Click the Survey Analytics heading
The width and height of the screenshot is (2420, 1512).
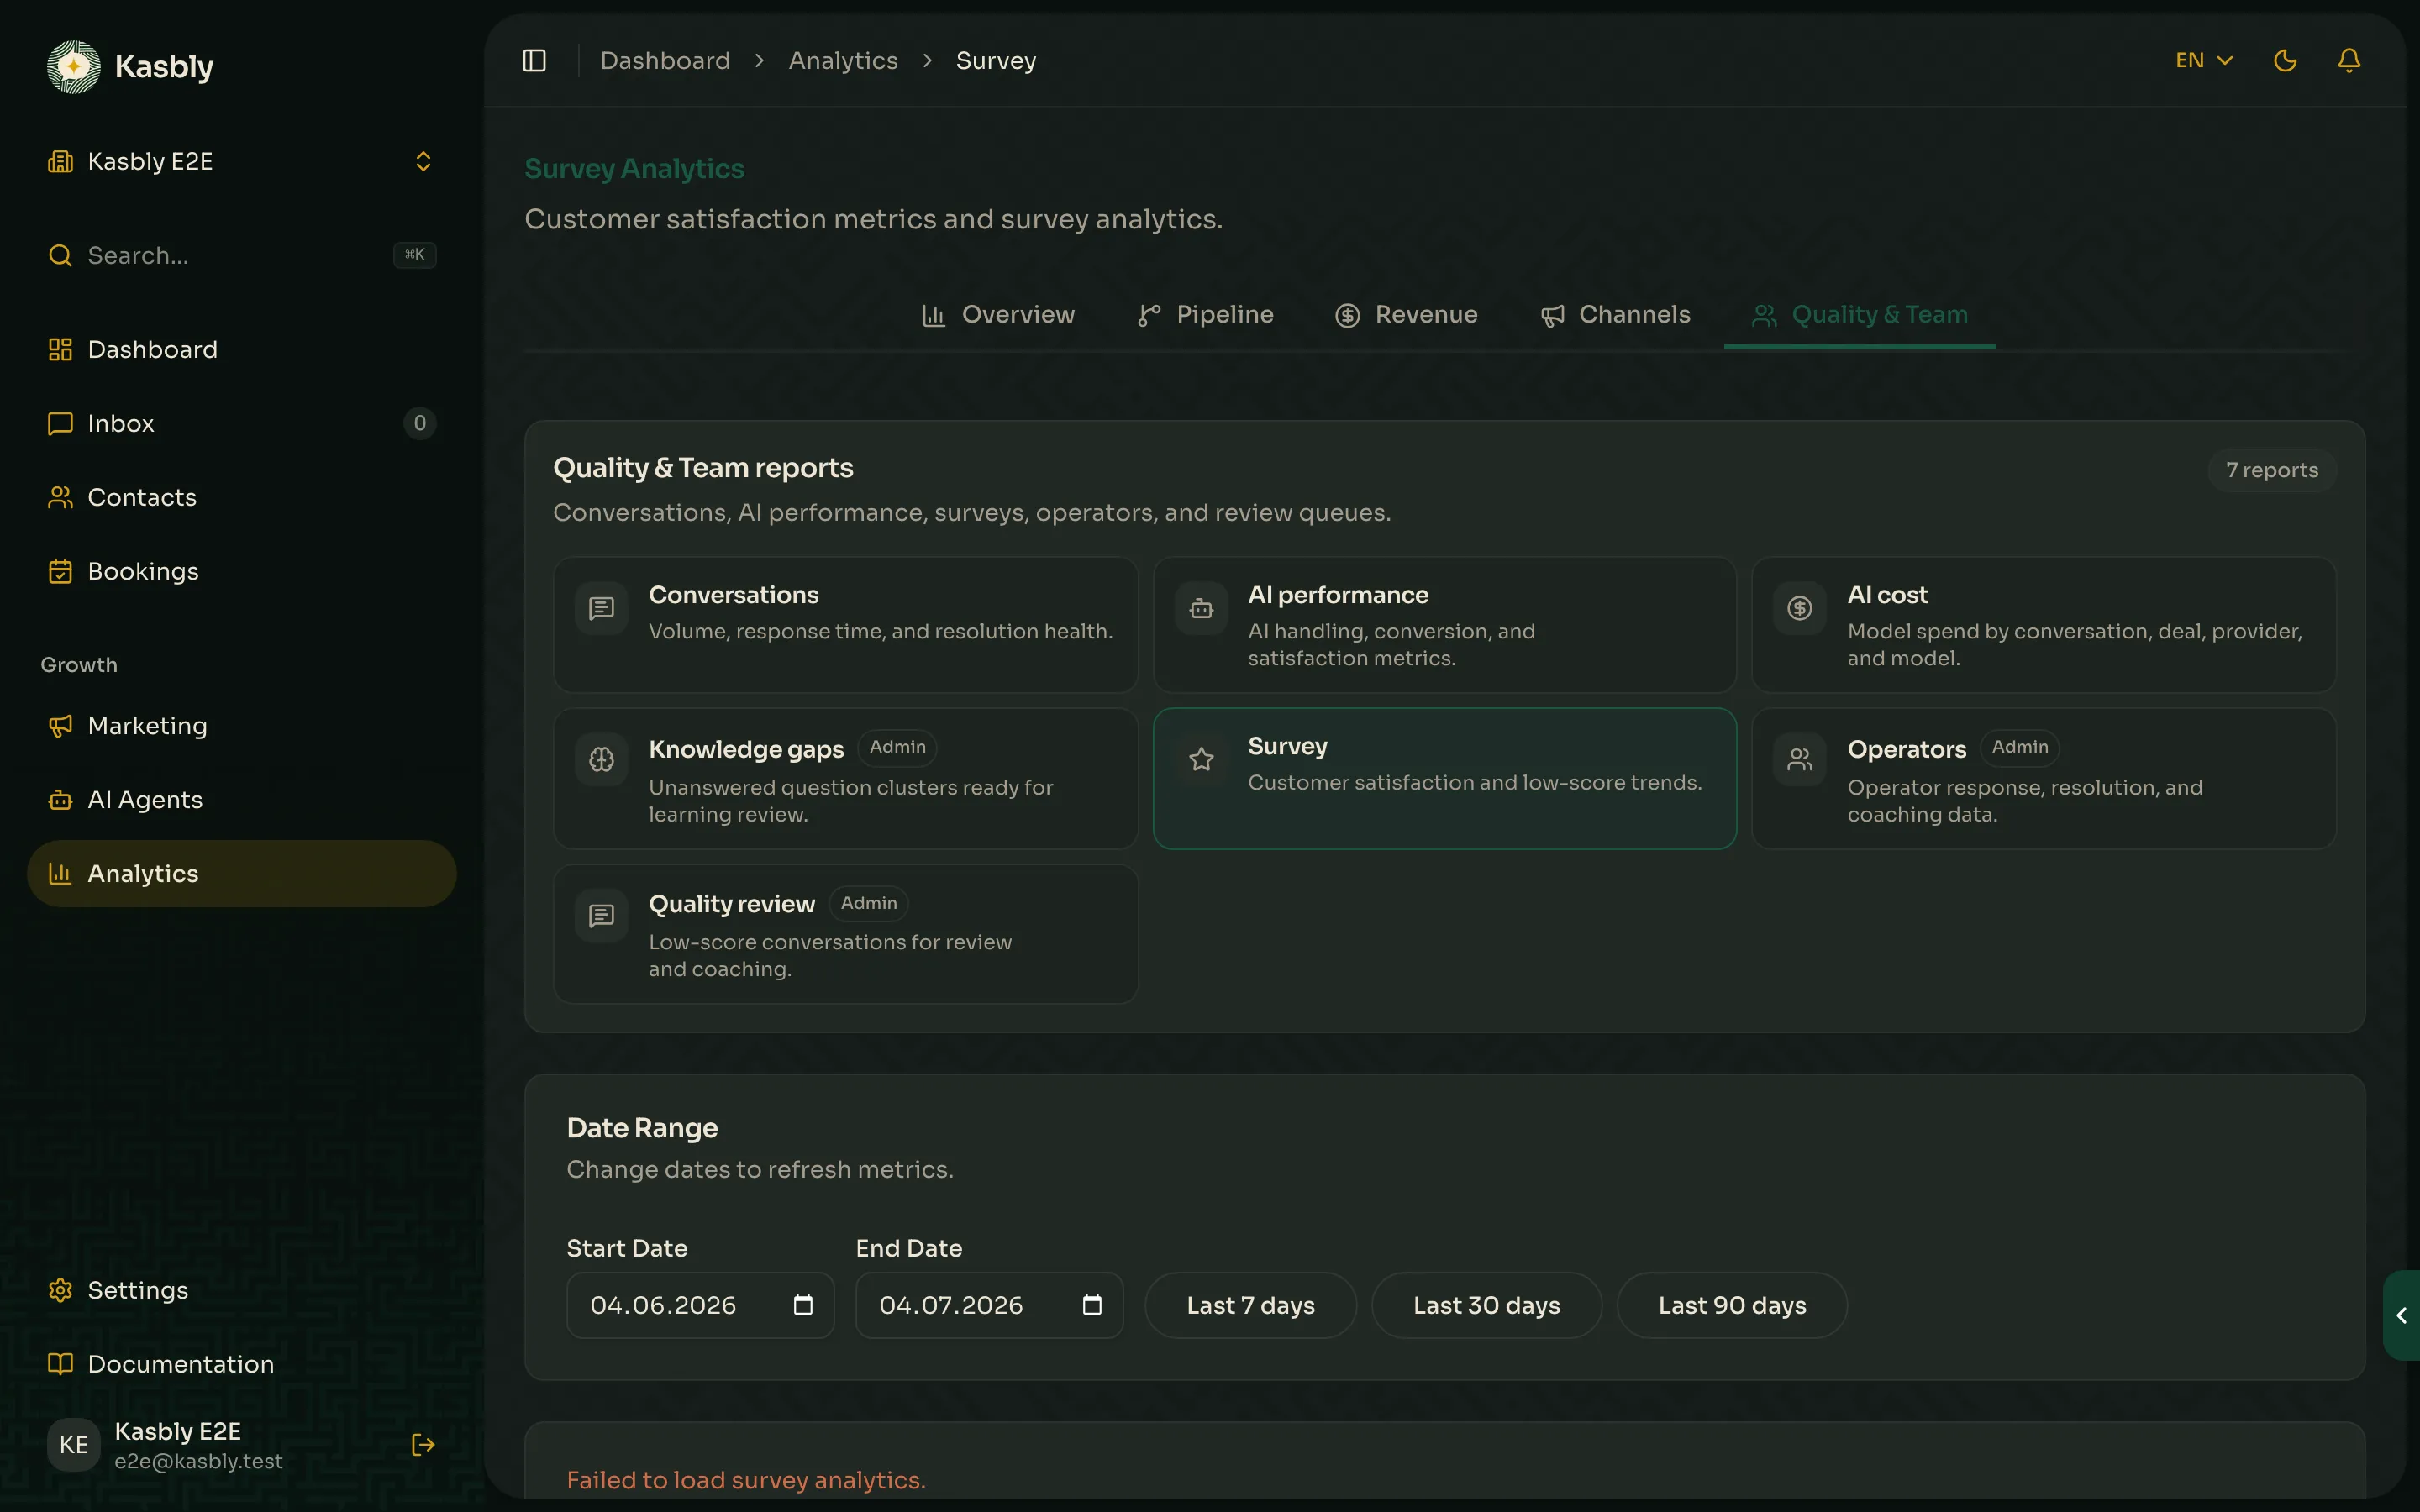point(634,168)
